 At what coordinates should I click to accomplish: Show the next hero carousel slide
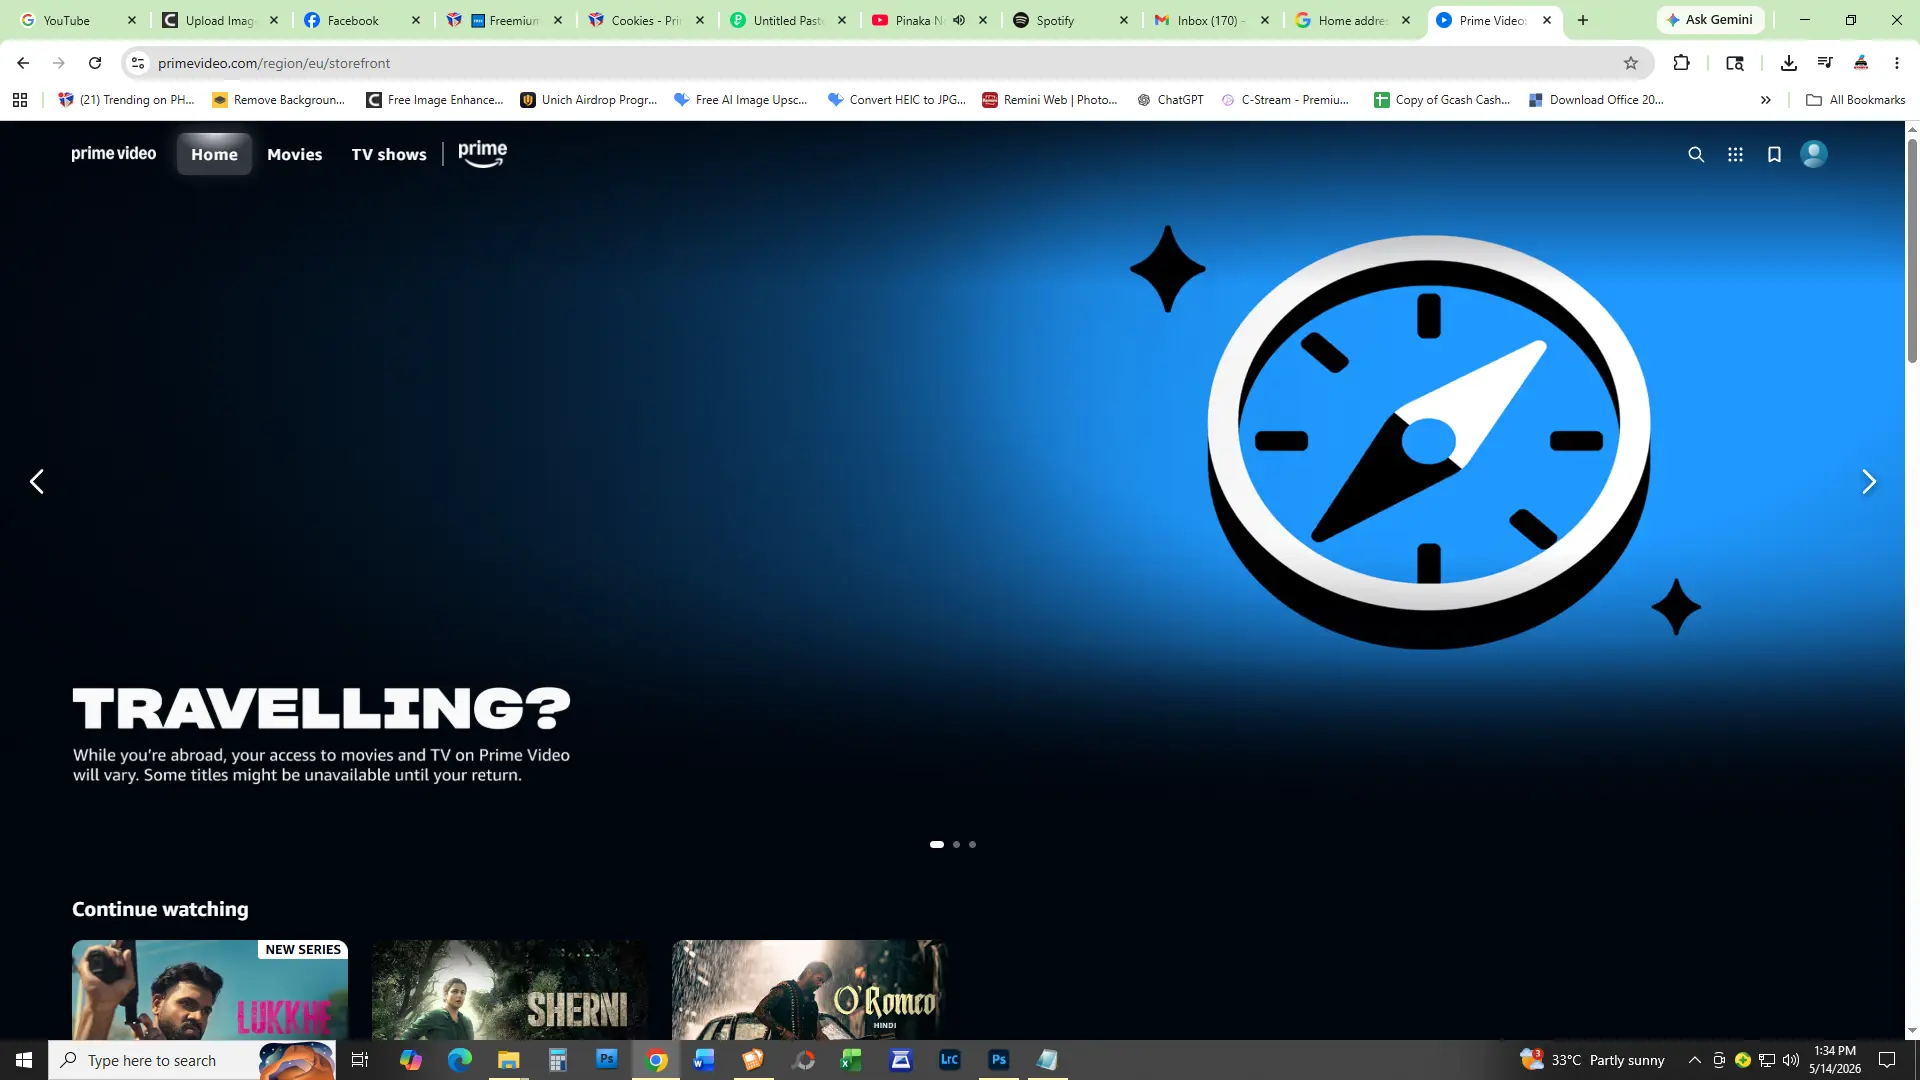[1868, 482]
